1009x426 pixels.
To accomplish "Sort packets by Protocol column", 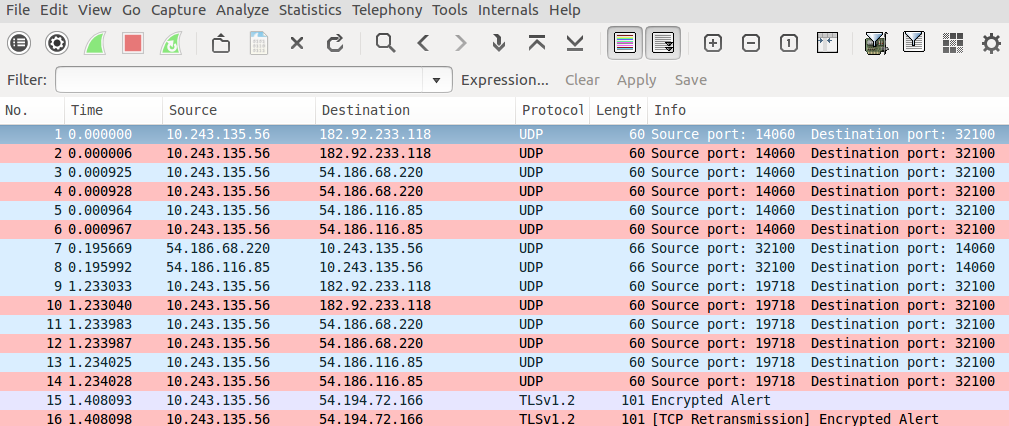I will click(x=552, y=110).
